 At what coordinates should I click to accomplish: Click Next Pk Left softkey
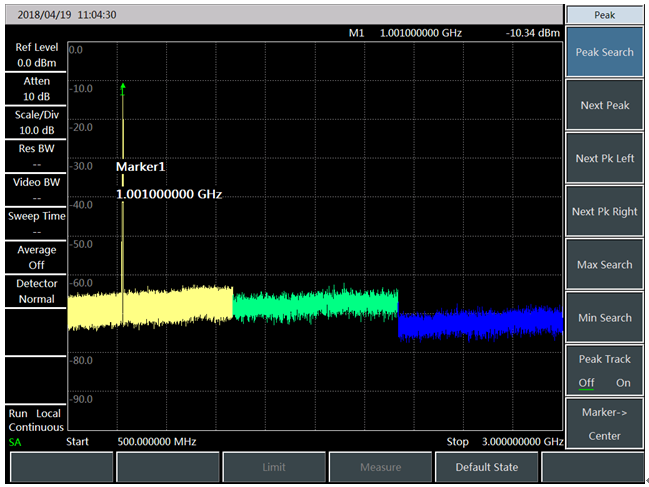604,159
